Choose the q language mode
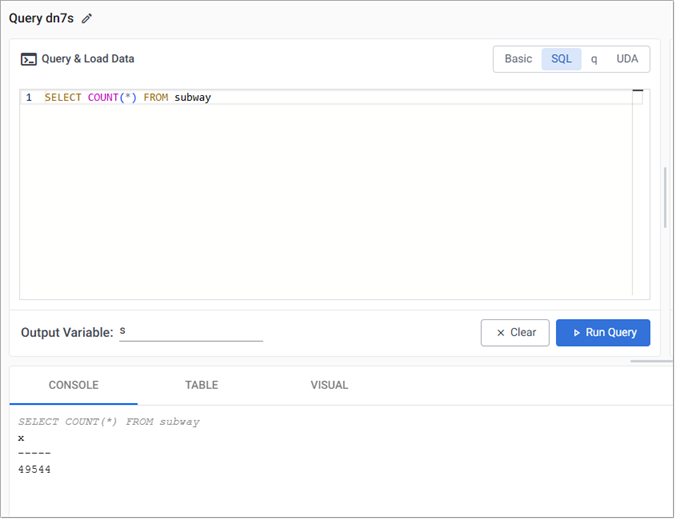676x520 pixels. click(594, 59)
